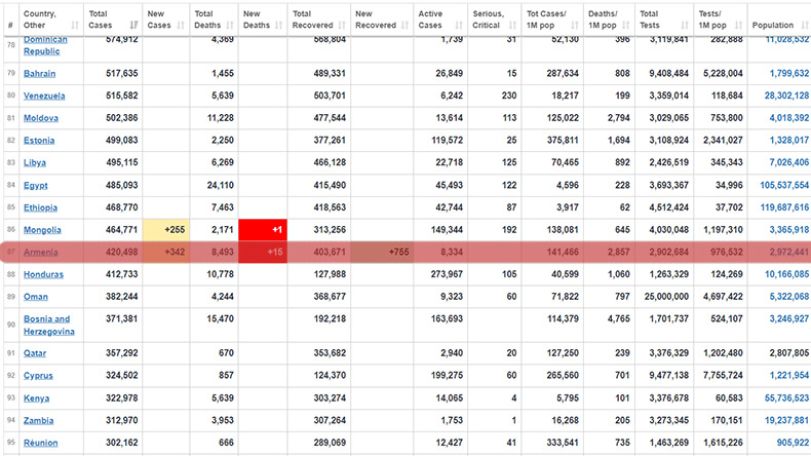Click the New Deaths column sort icon
The image size is (811, 456).
279,25
